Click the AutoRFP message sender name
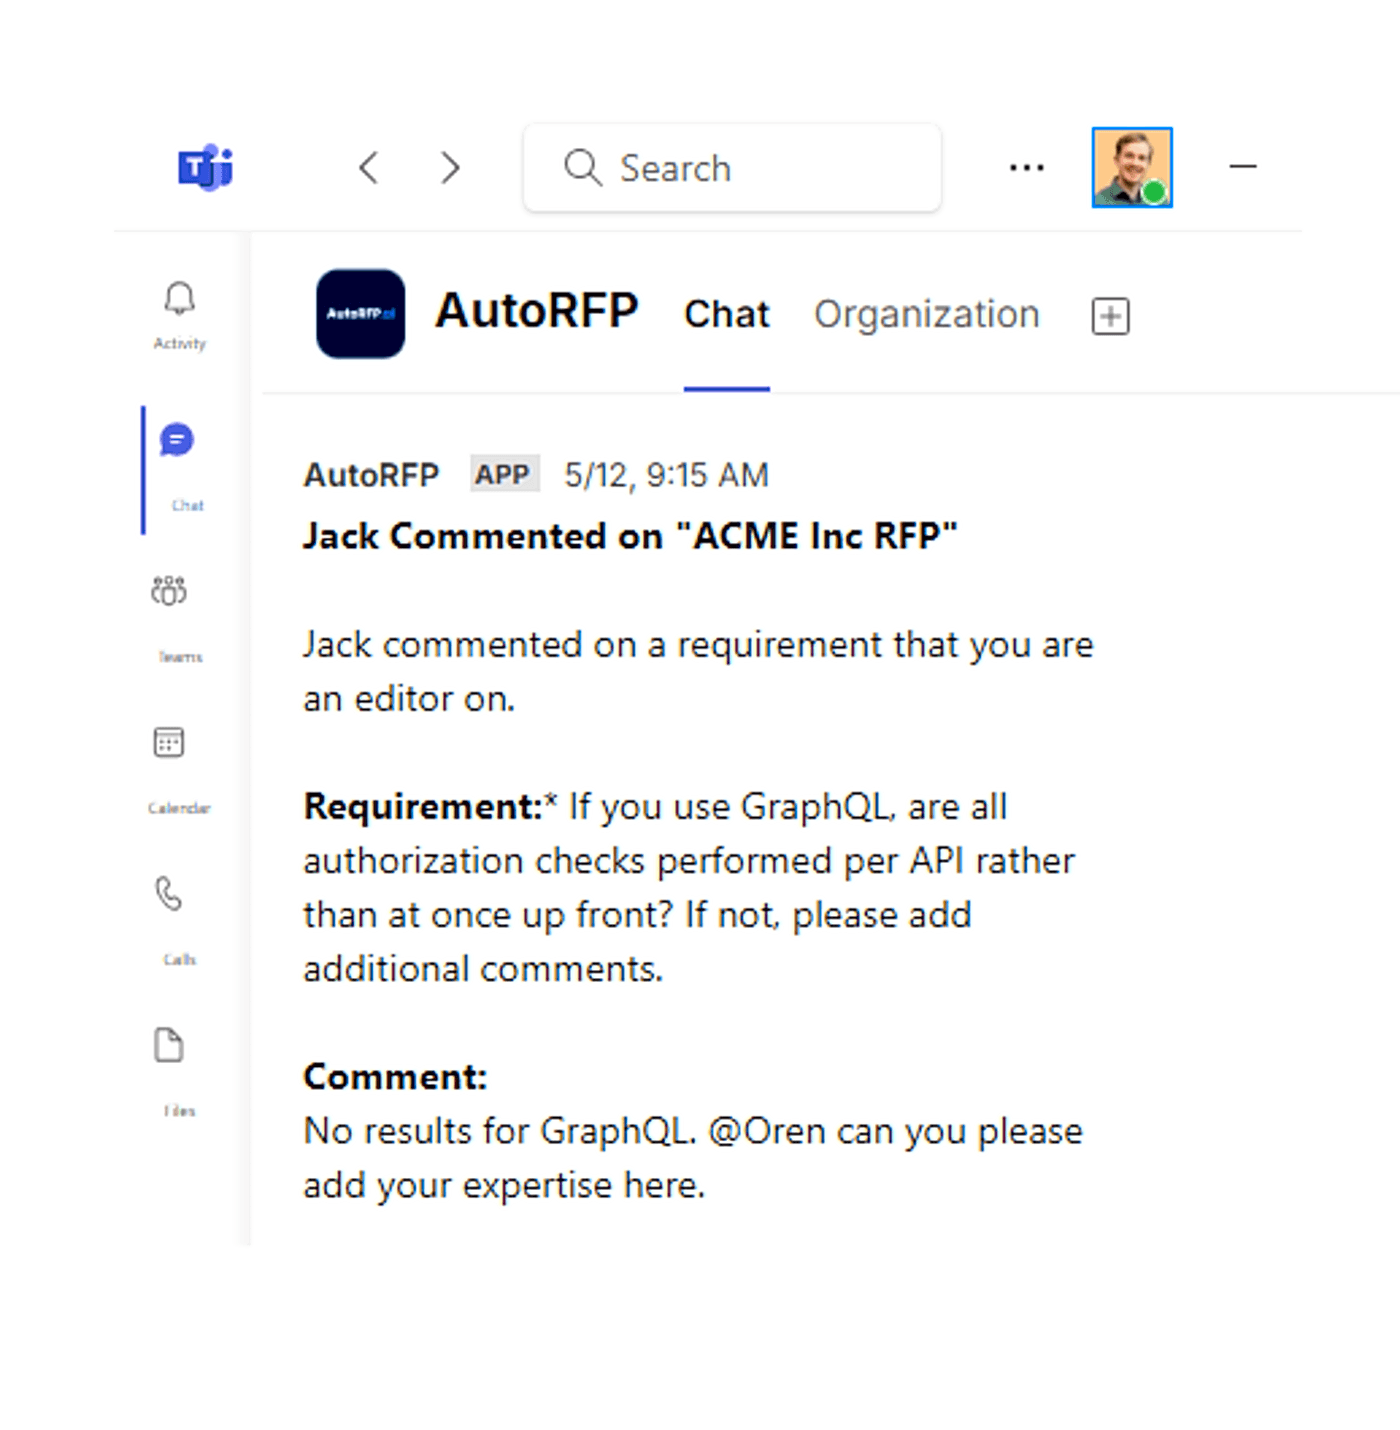Viewport: 1400px width, 1430px height. click(371, 474)
